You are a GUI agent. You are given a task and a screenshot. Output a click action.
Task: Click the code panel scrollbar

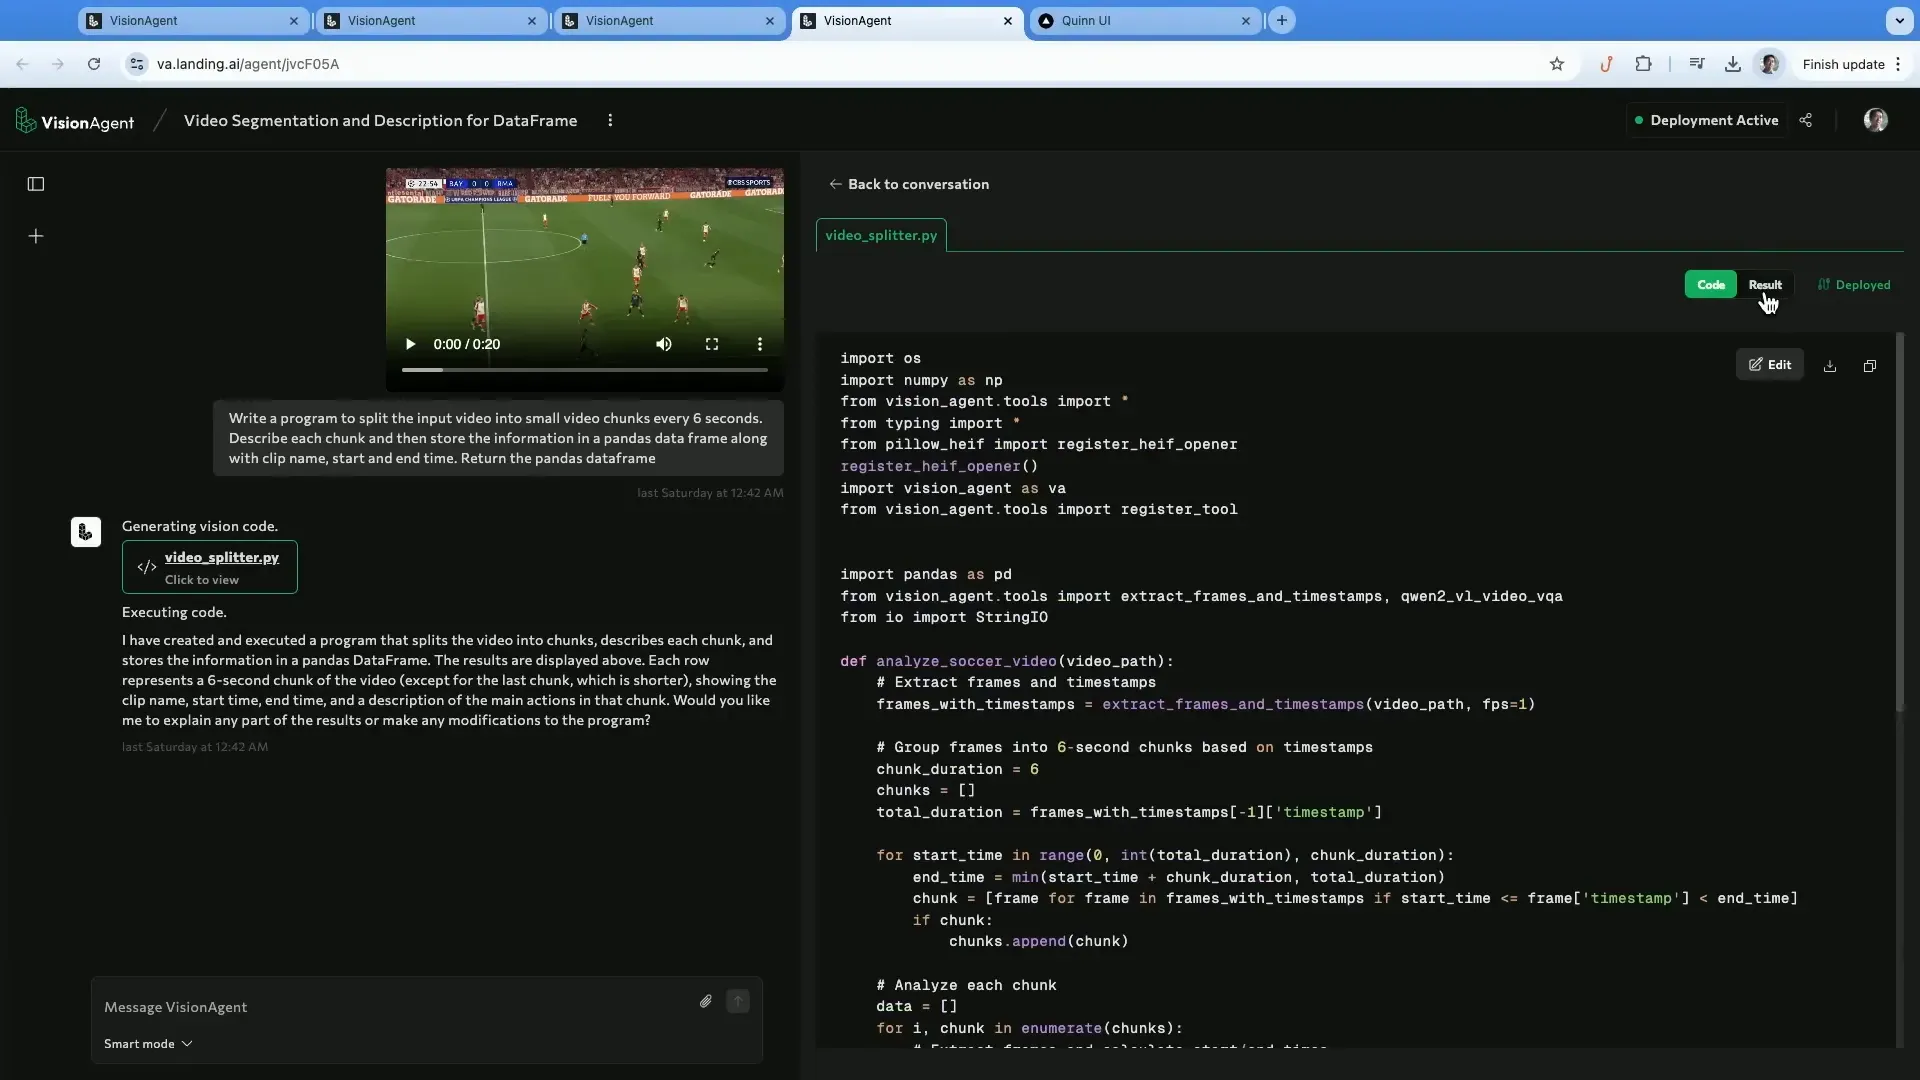pyautogui.click(x=1900, y=522)
